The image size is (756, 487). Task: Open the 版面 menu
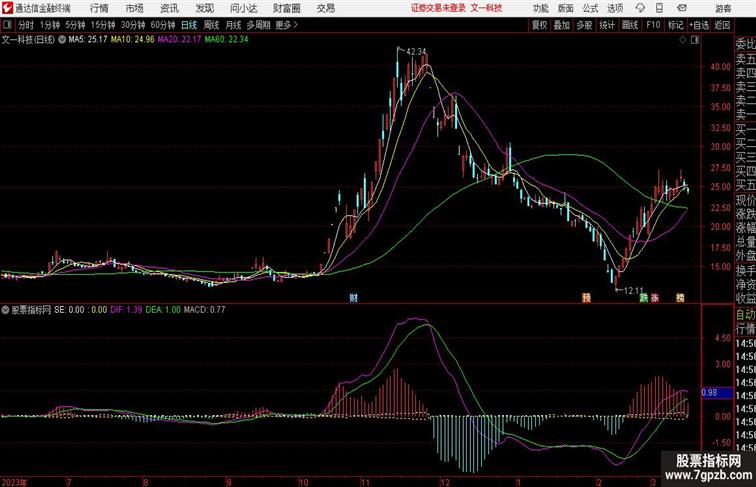click(x=566, y=8)
